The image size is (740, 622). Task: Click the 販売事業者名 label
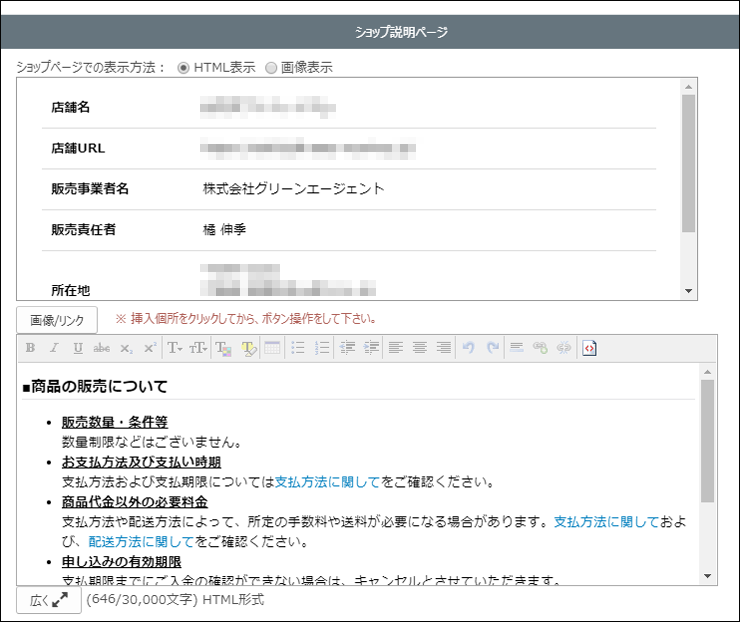[90, 189]
